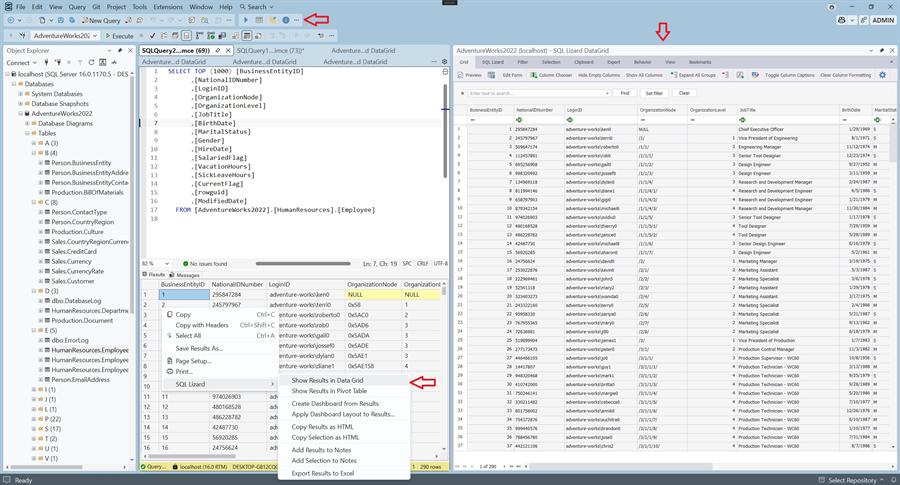Select Export Results to Excel
900x485 pixels.
click(323, 473)
